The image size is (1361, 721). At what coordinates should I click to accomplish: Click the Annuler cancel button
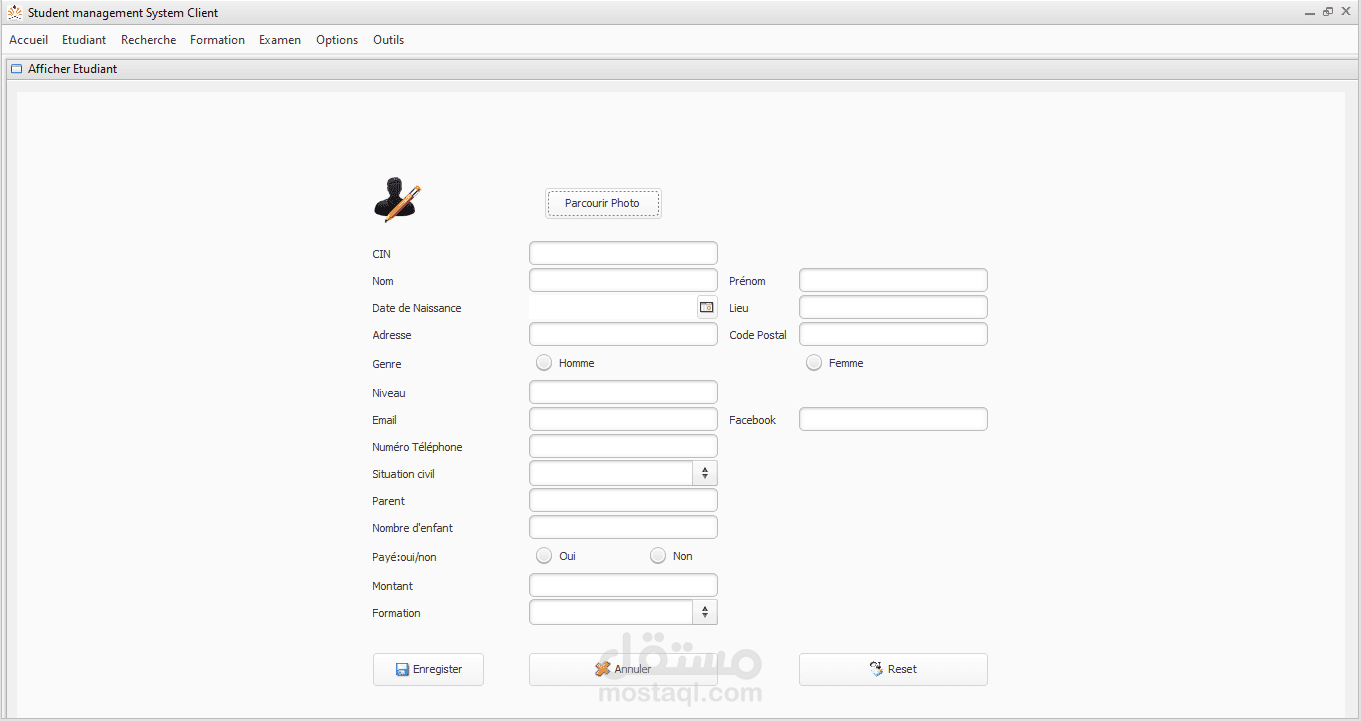[x=623, y=669]
